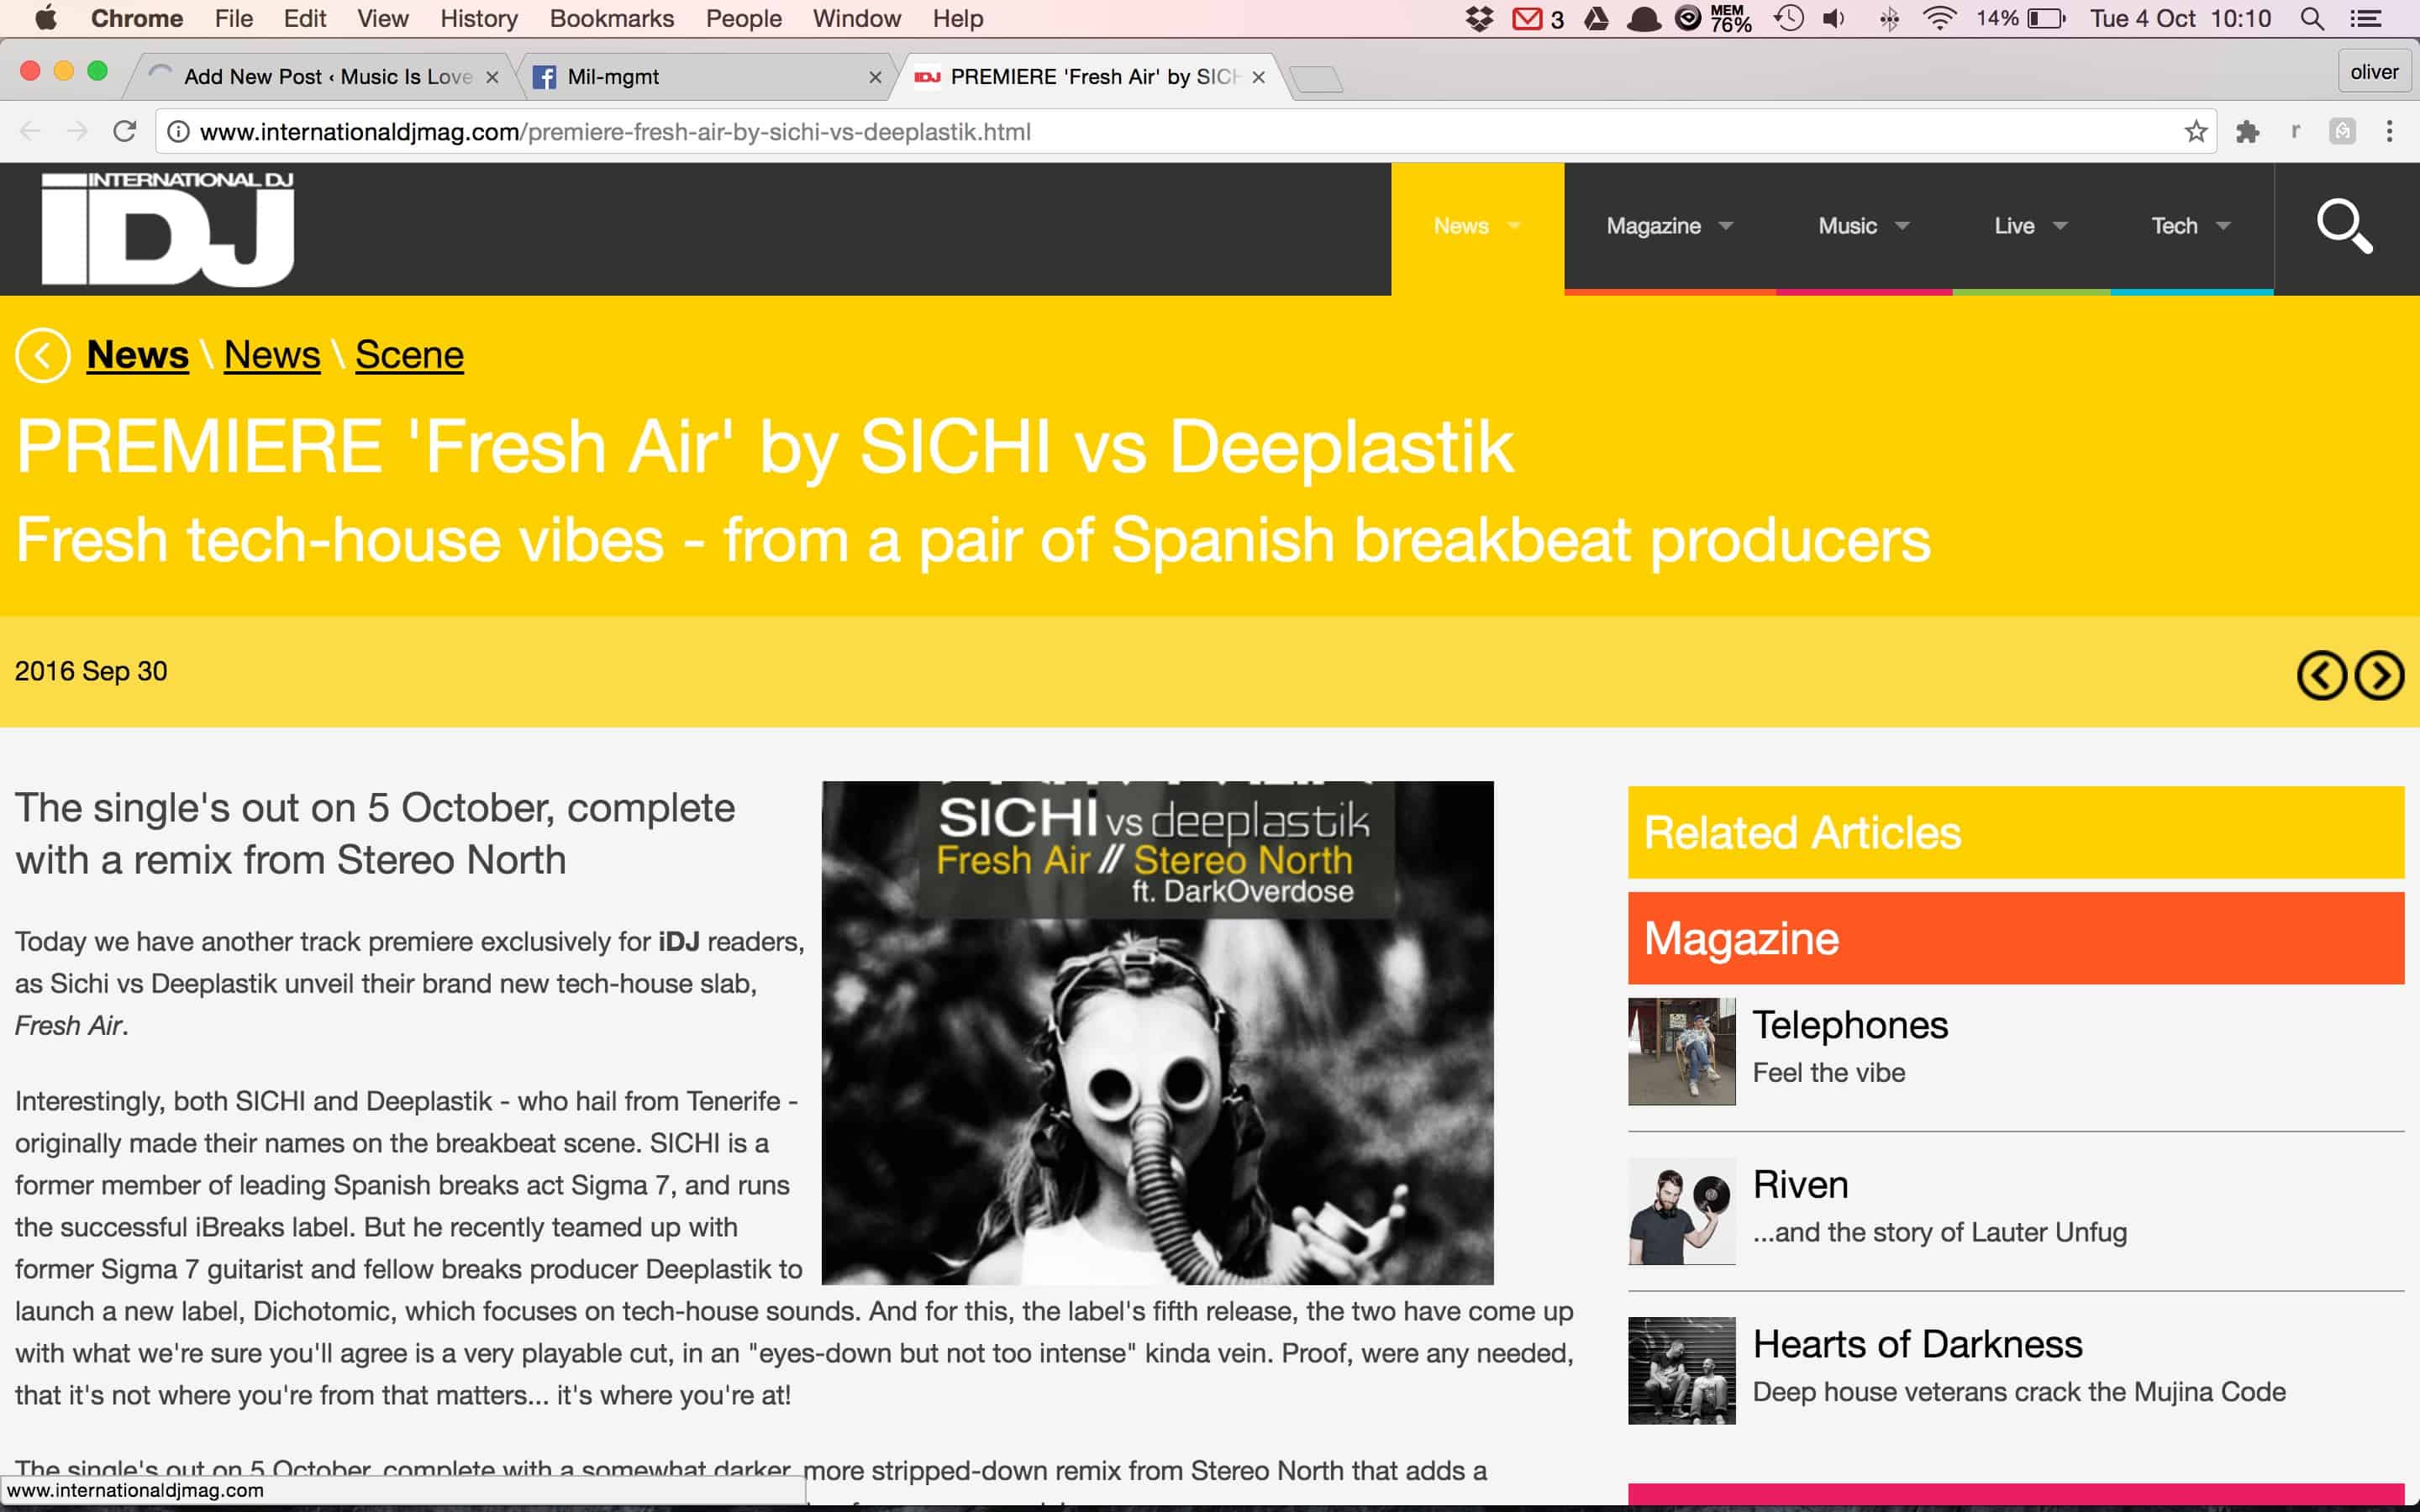Click the SICHI vs deeplastik cover image
The height and width of the screenshot is (1512, 2420).
[1157, 1033]
